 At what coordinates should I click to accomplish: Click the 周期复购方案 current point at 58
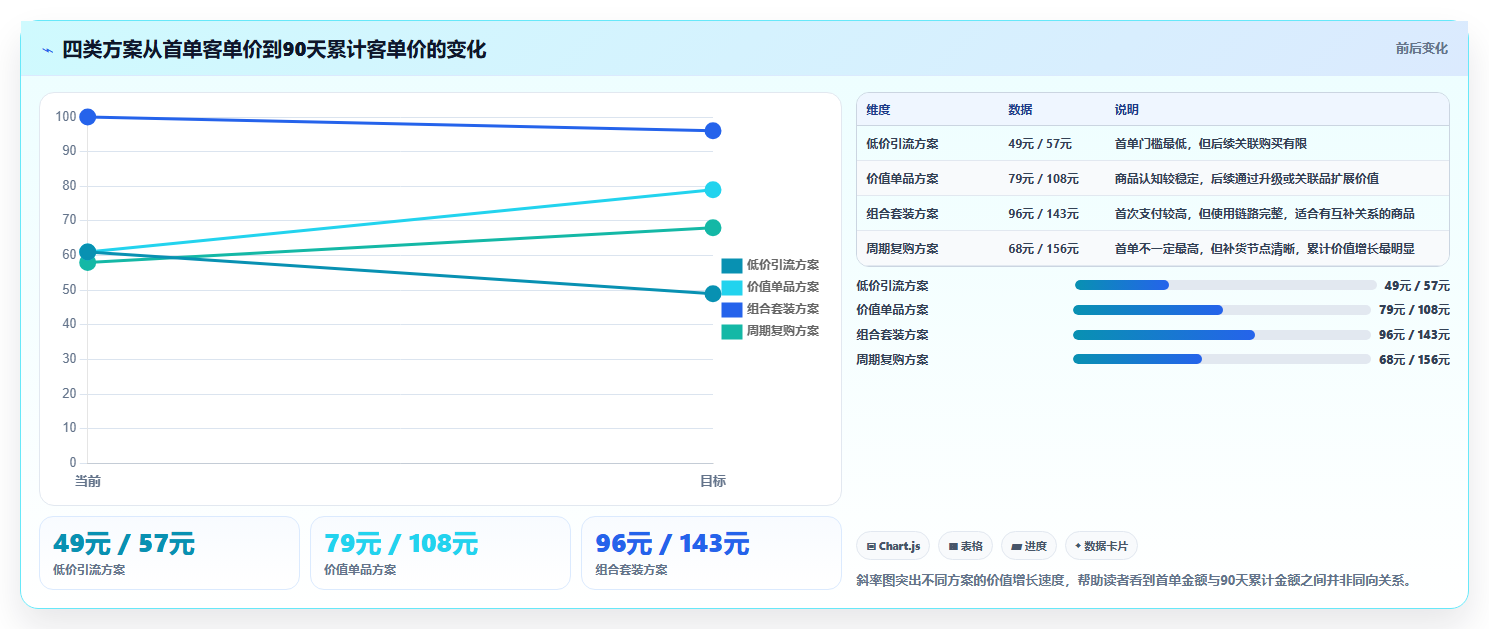click(88, 262)
